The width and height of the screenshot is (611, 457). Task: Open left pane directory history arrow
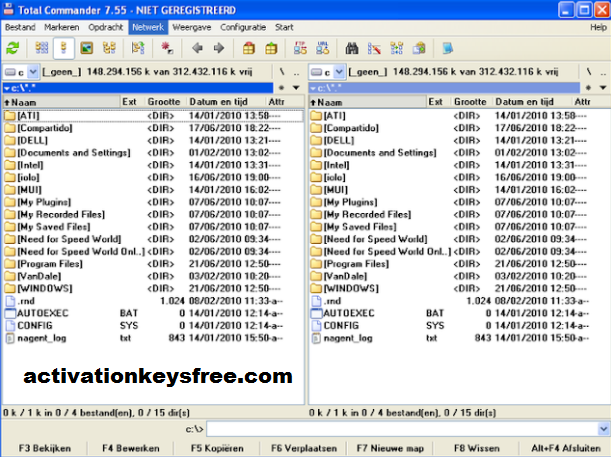pos(296,88)
